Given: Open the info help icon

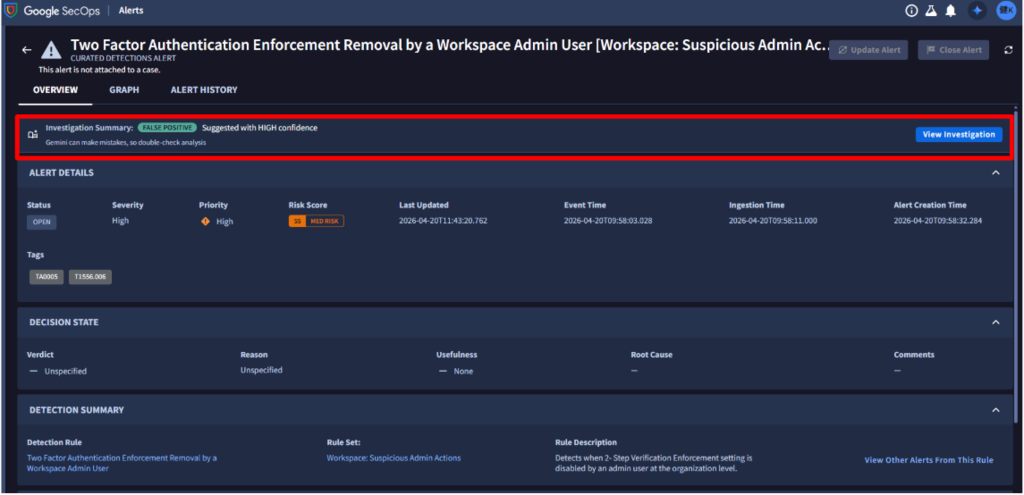Looking at the screenshot, I should point(912,10).
